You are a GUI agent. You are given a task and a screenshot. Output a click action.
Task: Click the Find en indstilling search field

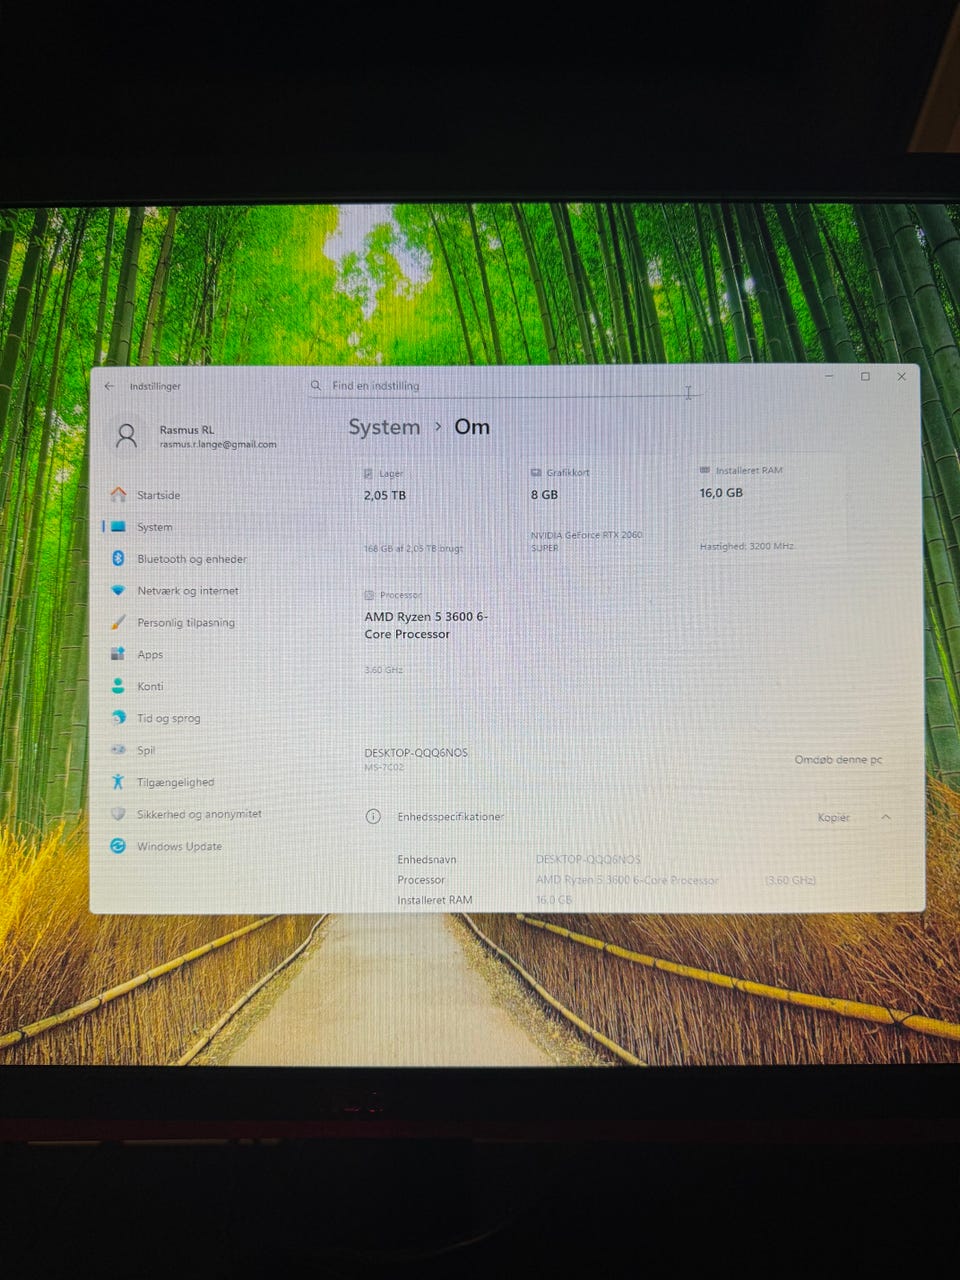point(505,385)
